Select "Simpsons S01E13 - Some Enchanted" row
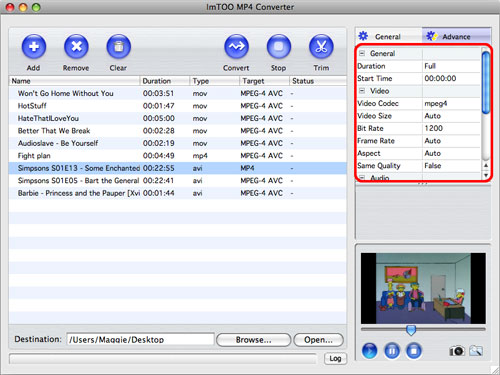The width and height of the screenshot is (500, 375). pyautogui.click(x=178, y=168)
